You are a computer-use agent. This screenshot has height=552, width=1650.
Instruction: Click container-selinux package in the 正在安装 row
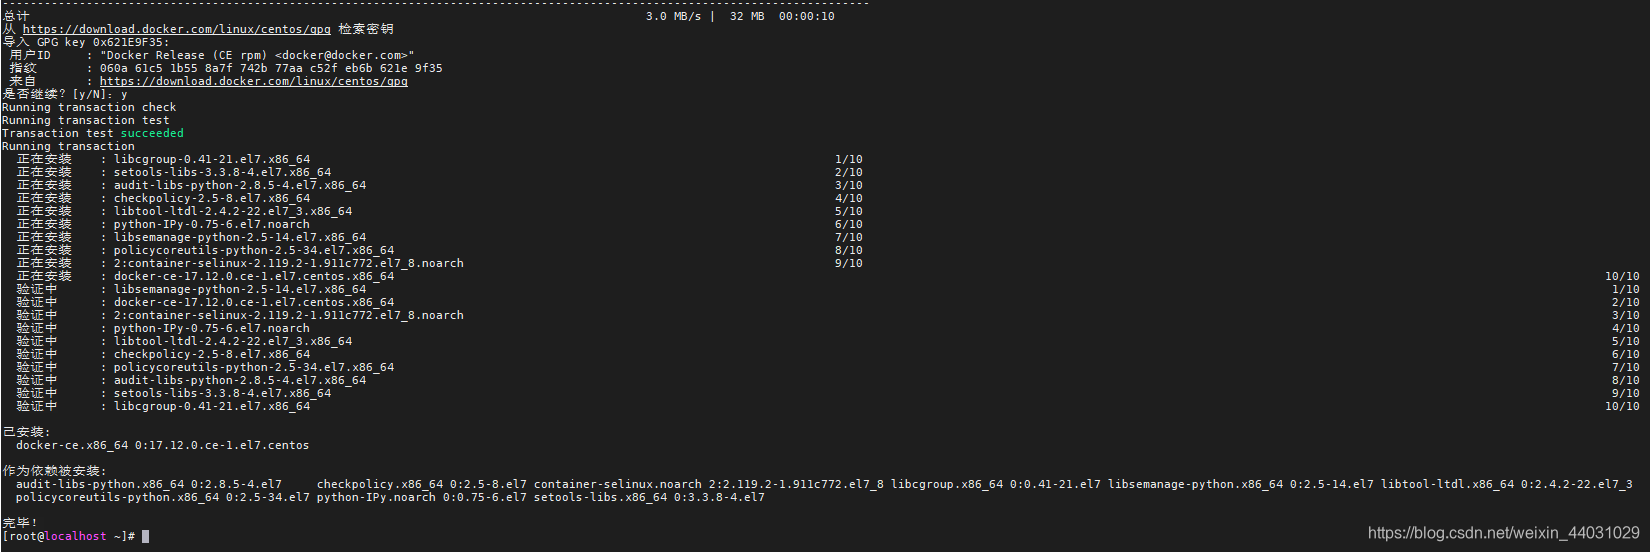[x=289, y=263]
